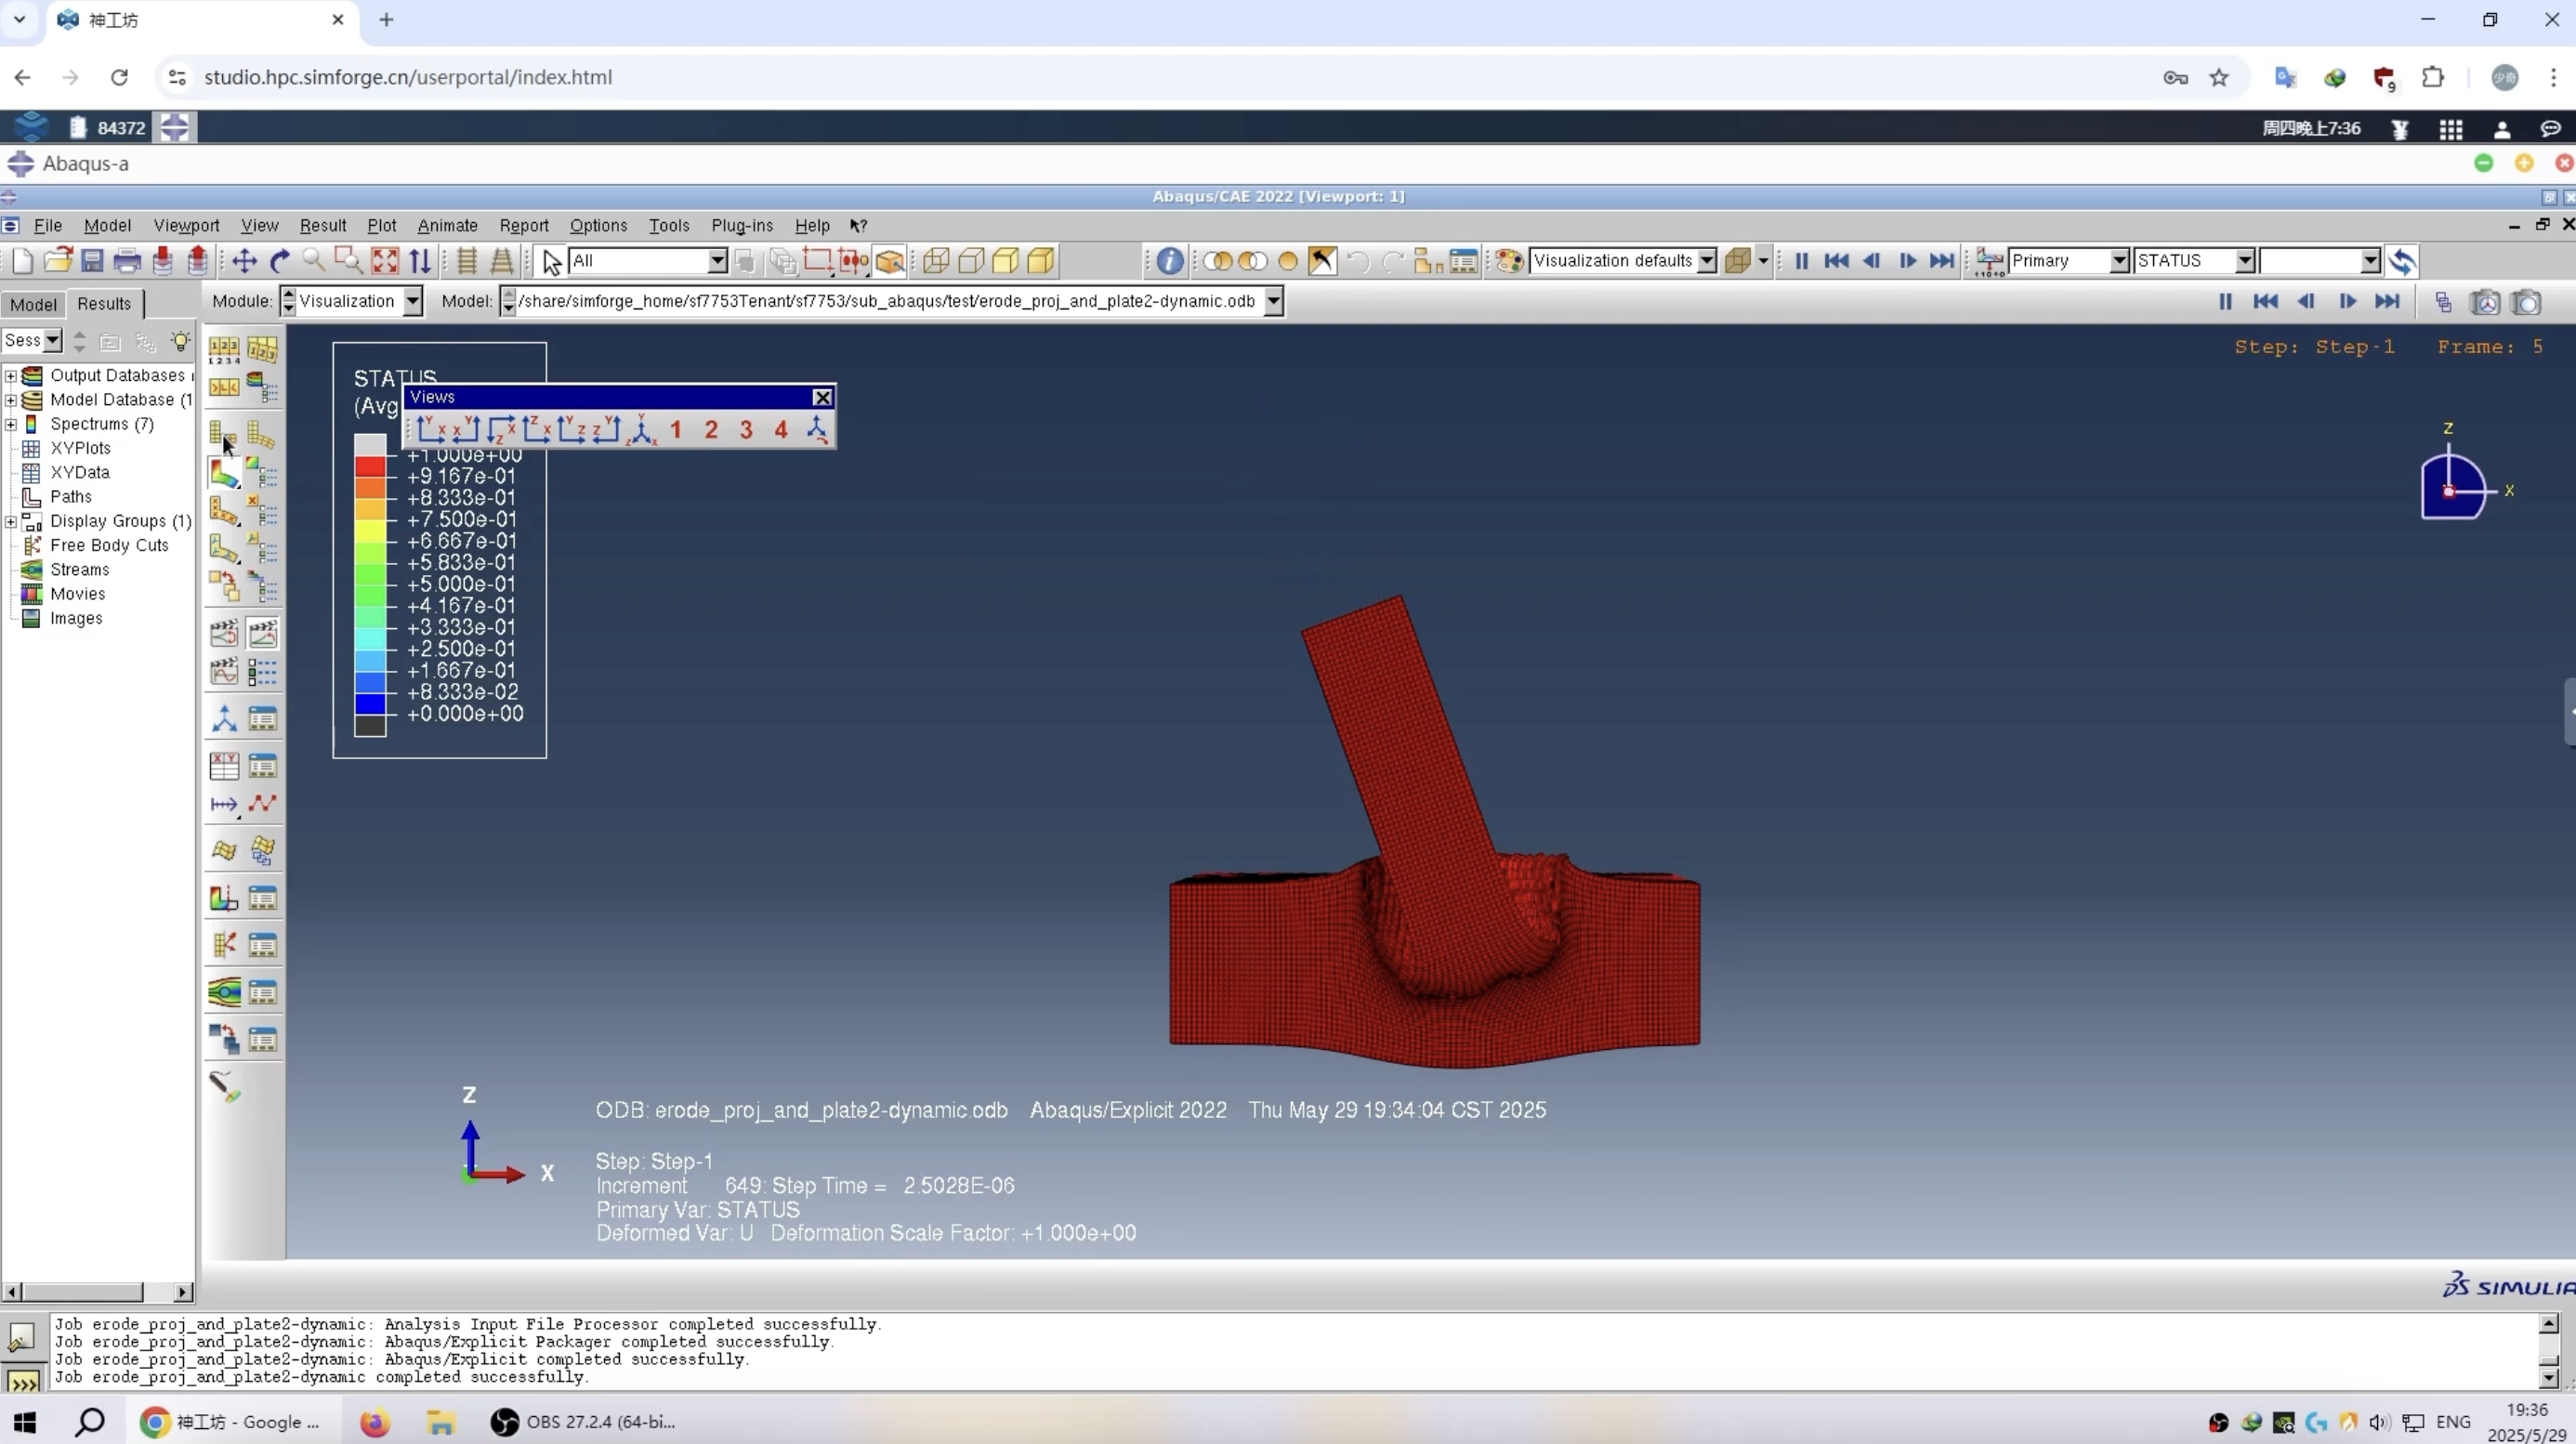
Task: Click Animate Harmonic icon
Action: (223, 671)
